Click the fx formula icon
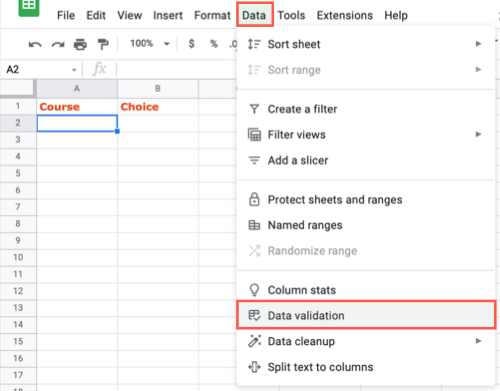500x391 pixels. [99, 69]
